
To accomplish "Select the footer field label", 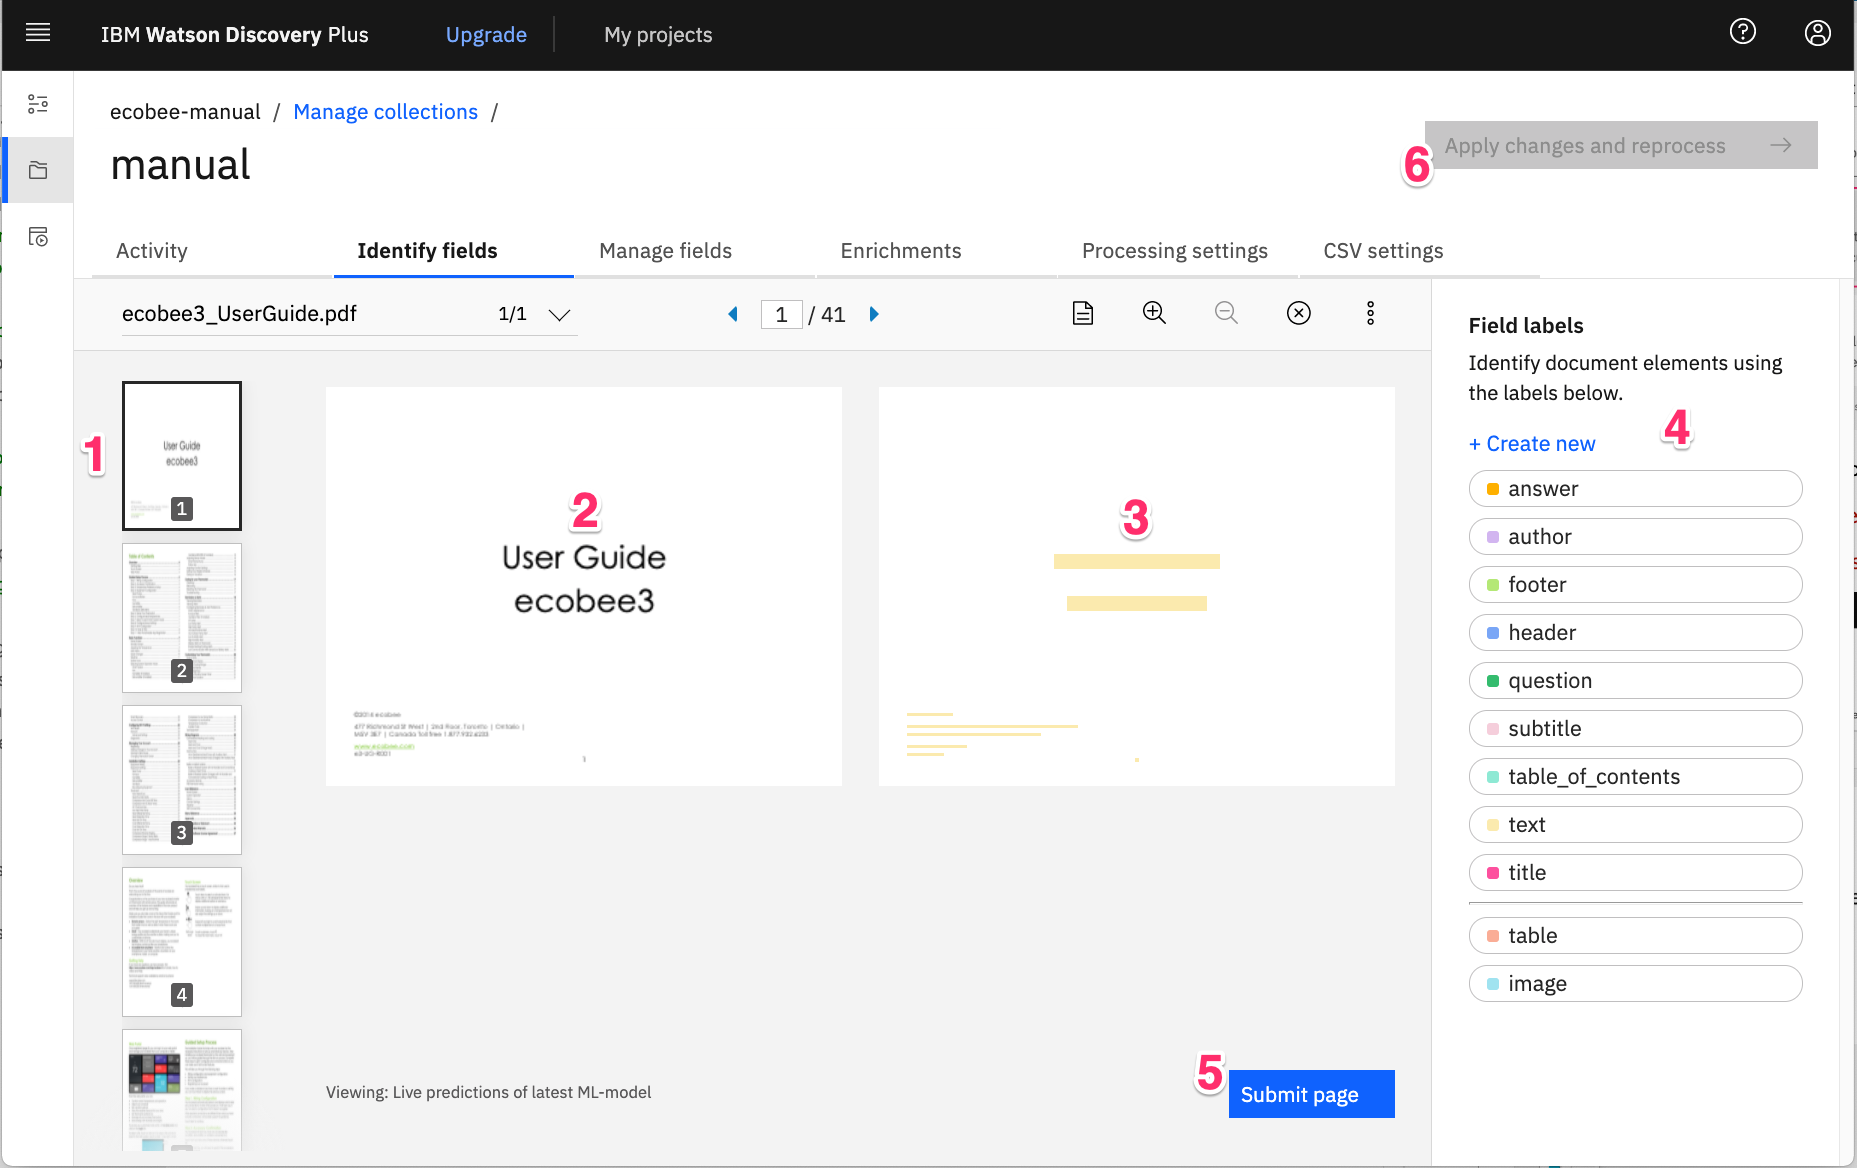I will [1636, 585].
